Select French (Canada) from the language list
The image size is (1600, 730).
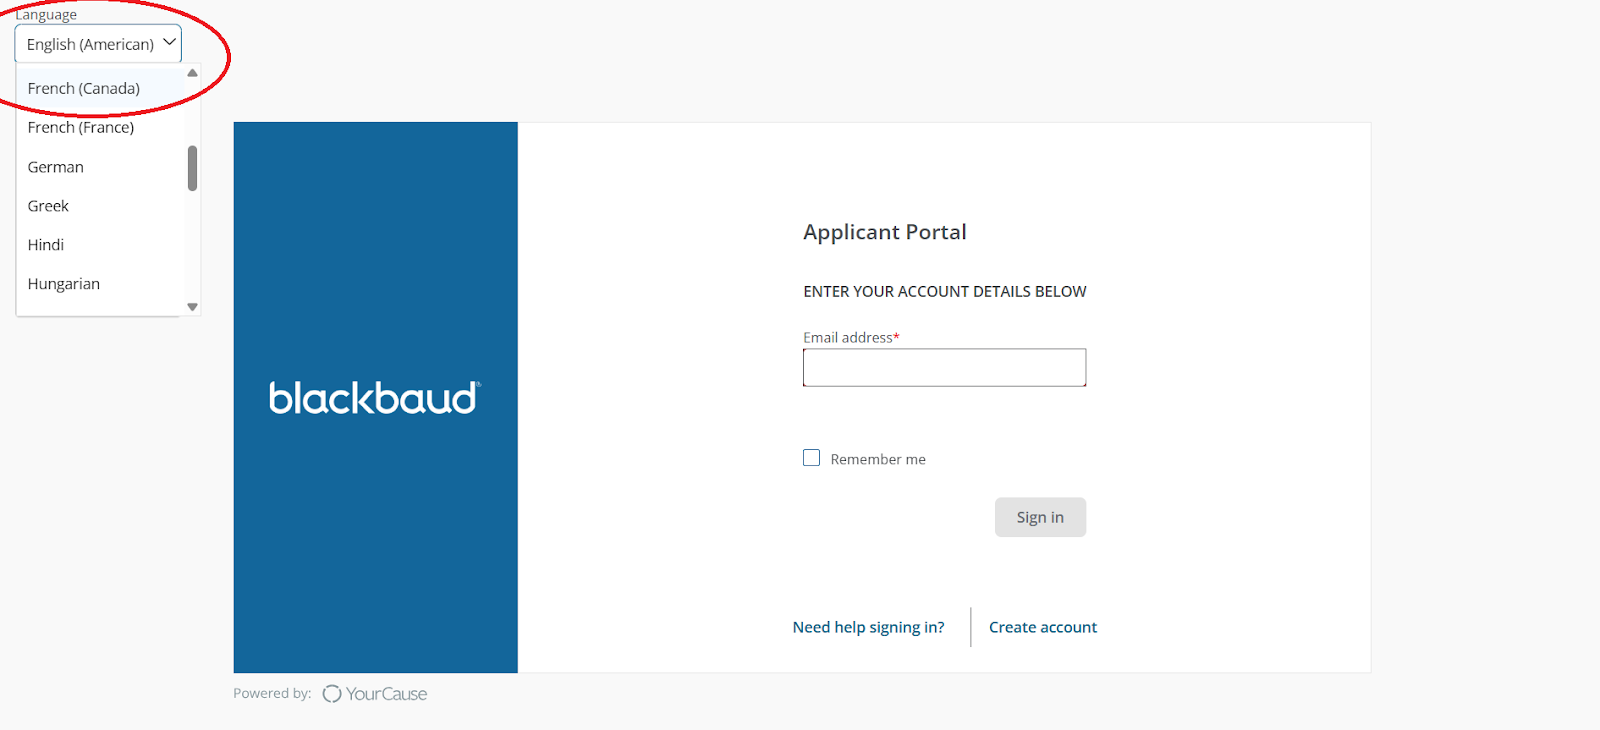(84, 89)
